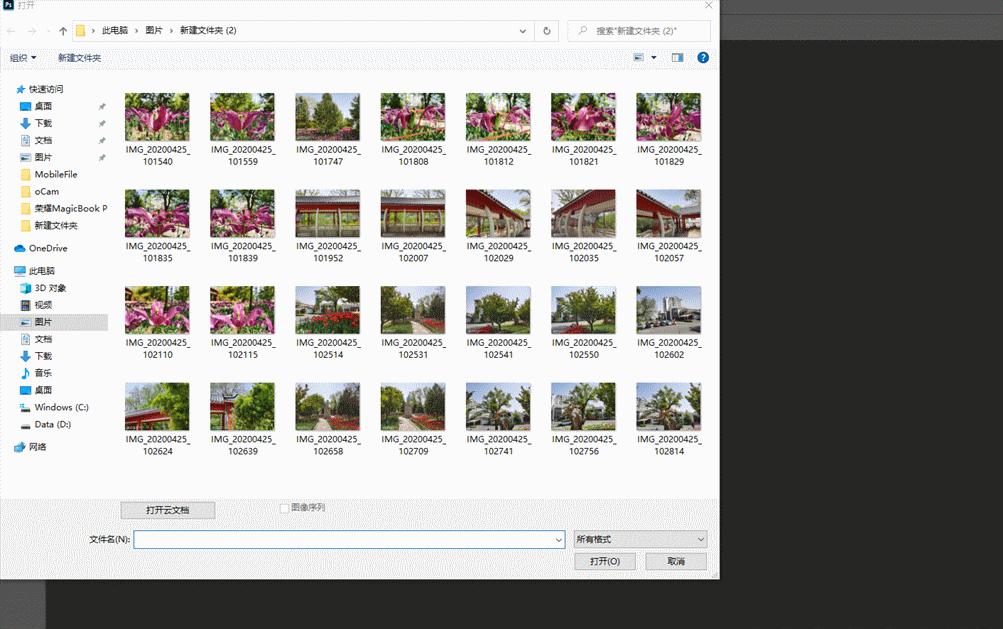Image resolution: width=1003 pixels, height=629 pixels.
Task: Click the Help question mark icon
Action: tap(703, 57)
